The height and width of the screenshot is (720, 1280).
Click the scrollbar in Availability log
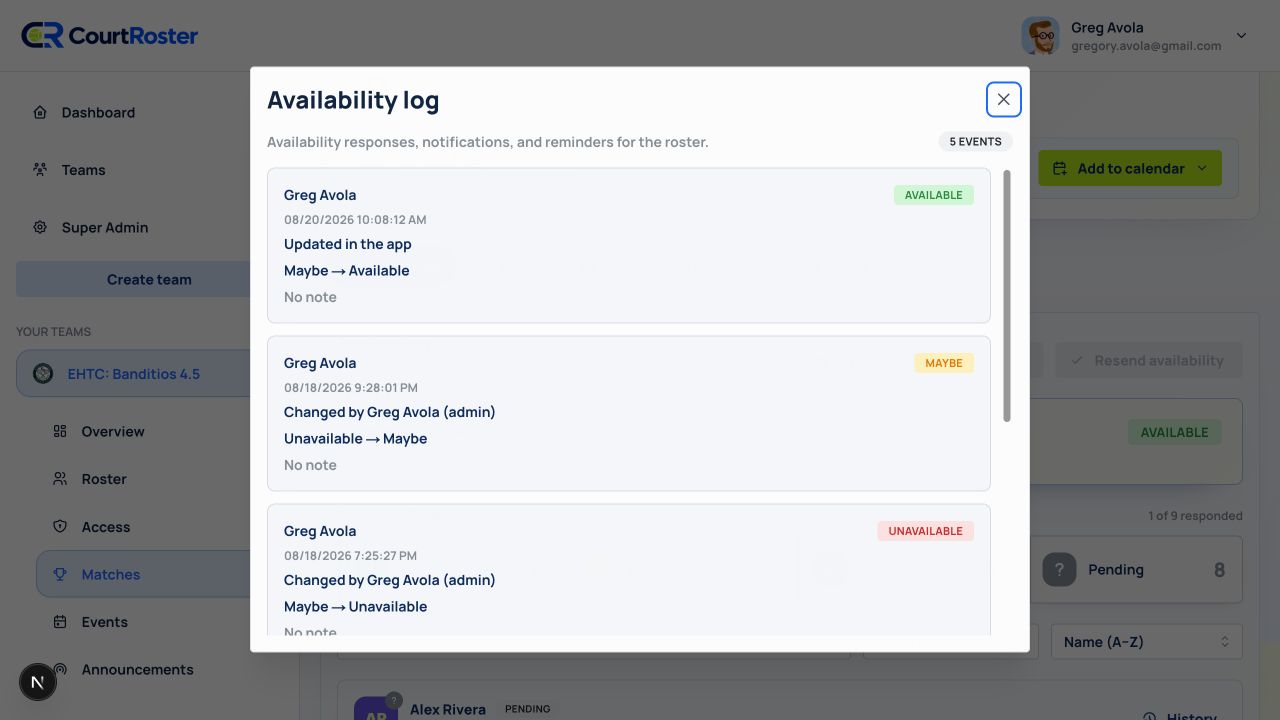click(1007, 296)
